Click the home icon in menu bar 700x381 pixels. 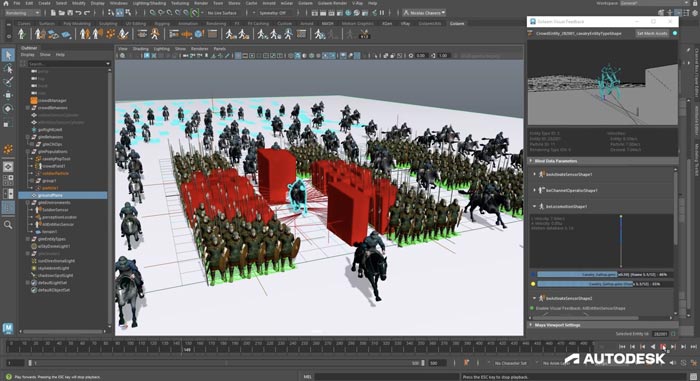(5, 3)
